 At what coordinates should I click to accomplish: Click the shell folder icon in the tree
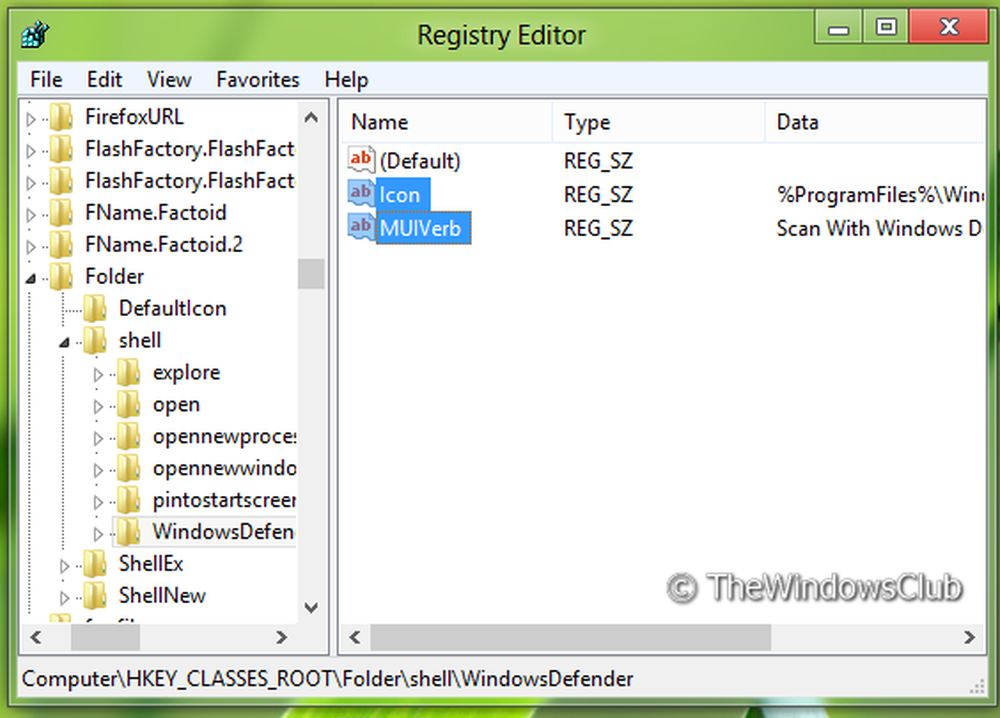tap(95, 340)
